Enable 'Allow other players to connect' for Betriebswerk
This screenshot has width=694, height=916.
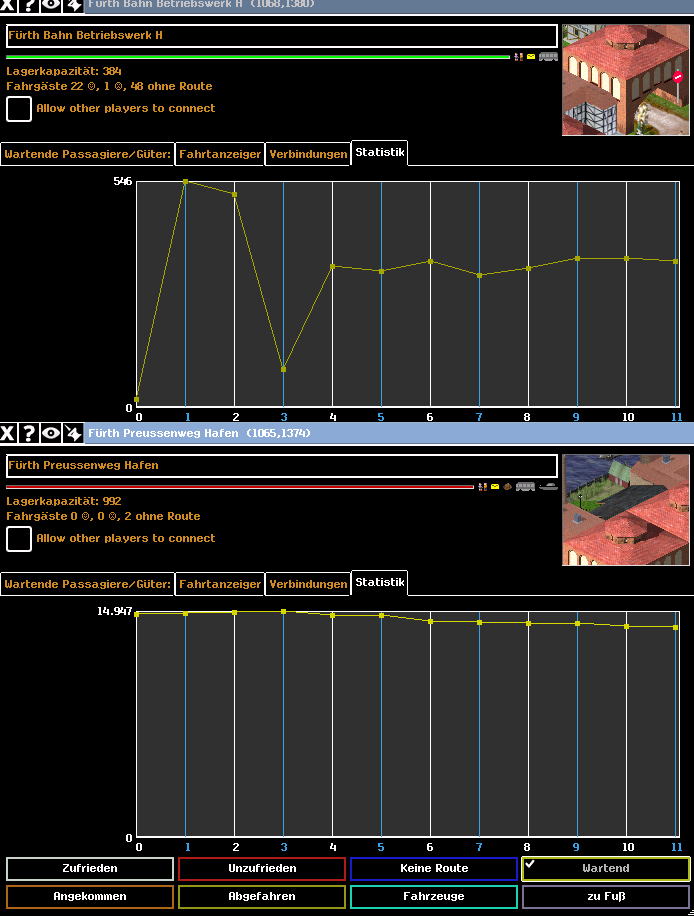point(19,109)
